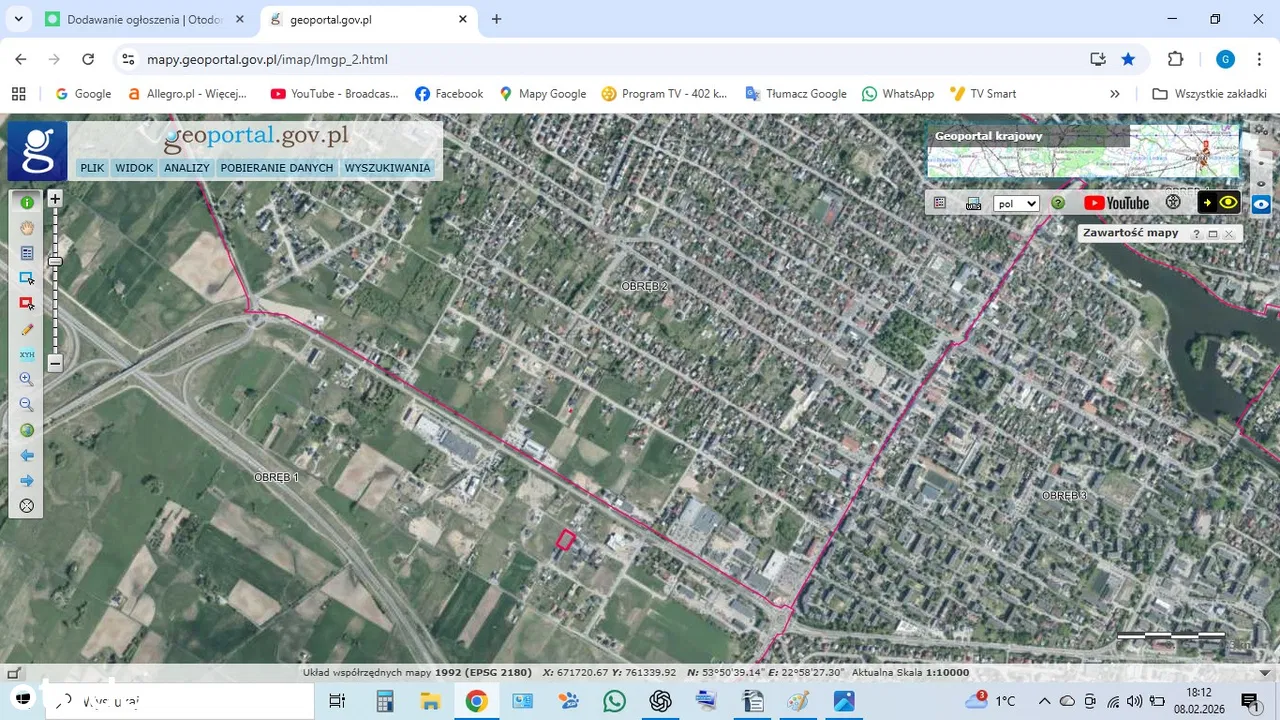Screen dimensions: 1280x720
Task: Expand the POBIERANIE DANYCH menu
Action: [x=277, y=168]
